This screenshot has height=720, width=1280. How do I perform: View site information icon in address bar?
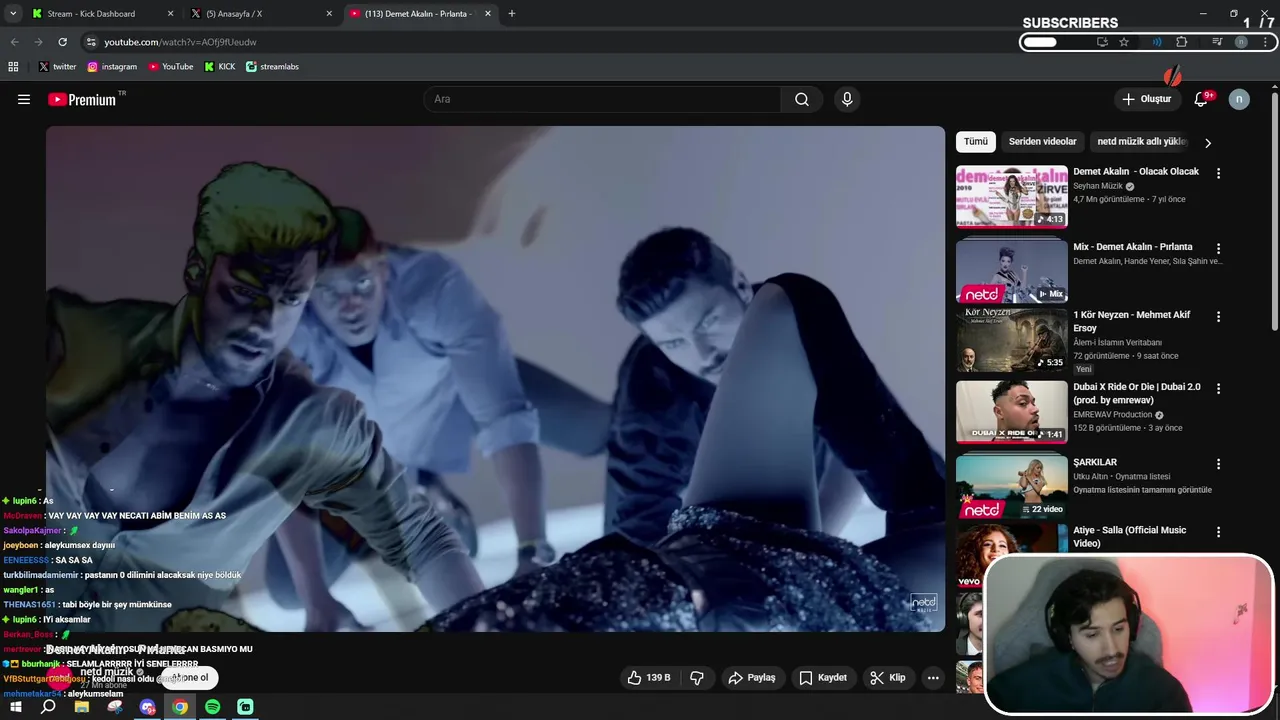91,42
